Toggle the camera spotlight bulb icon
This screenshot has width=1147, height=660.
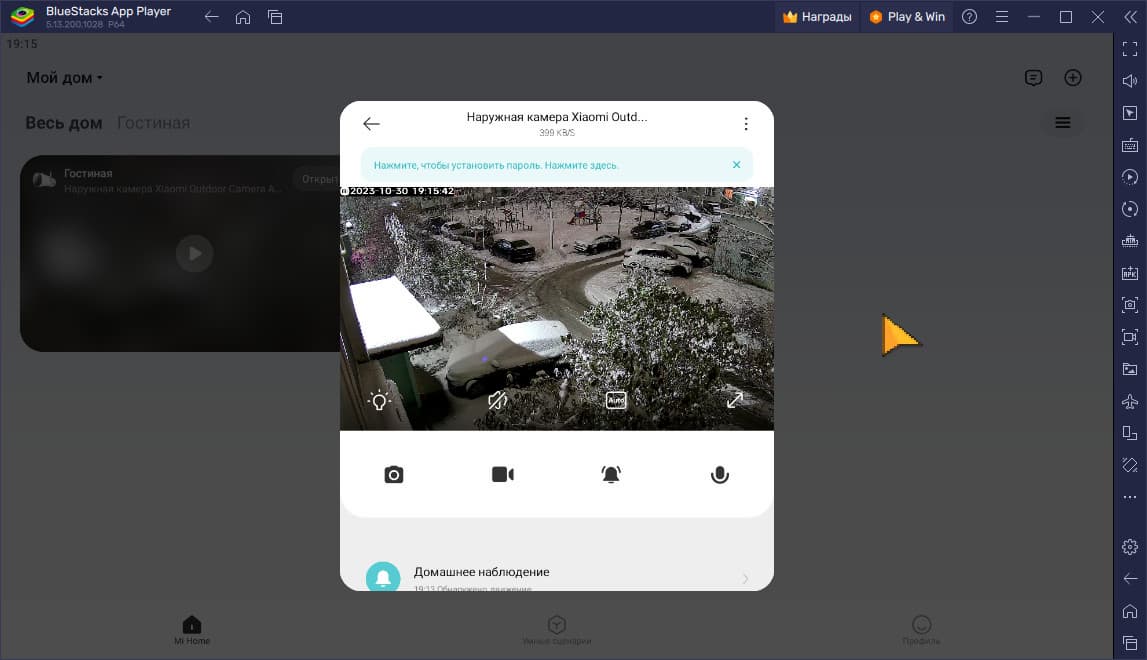[379, 400]
